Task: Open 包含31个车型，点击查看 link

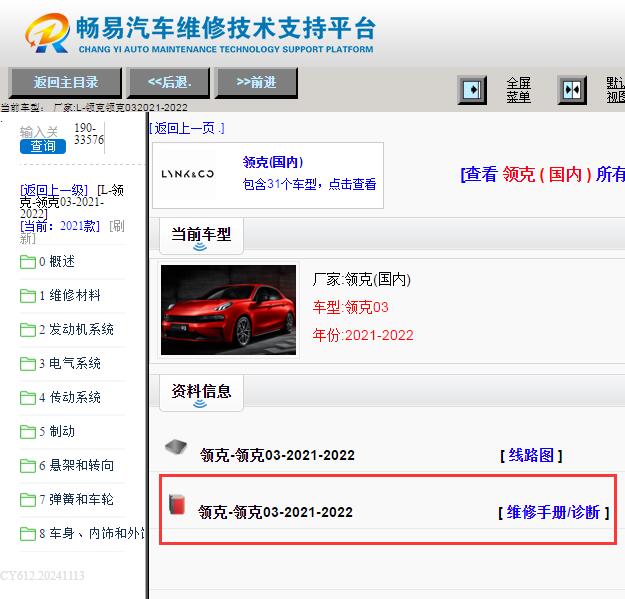Action: point(309,184)
